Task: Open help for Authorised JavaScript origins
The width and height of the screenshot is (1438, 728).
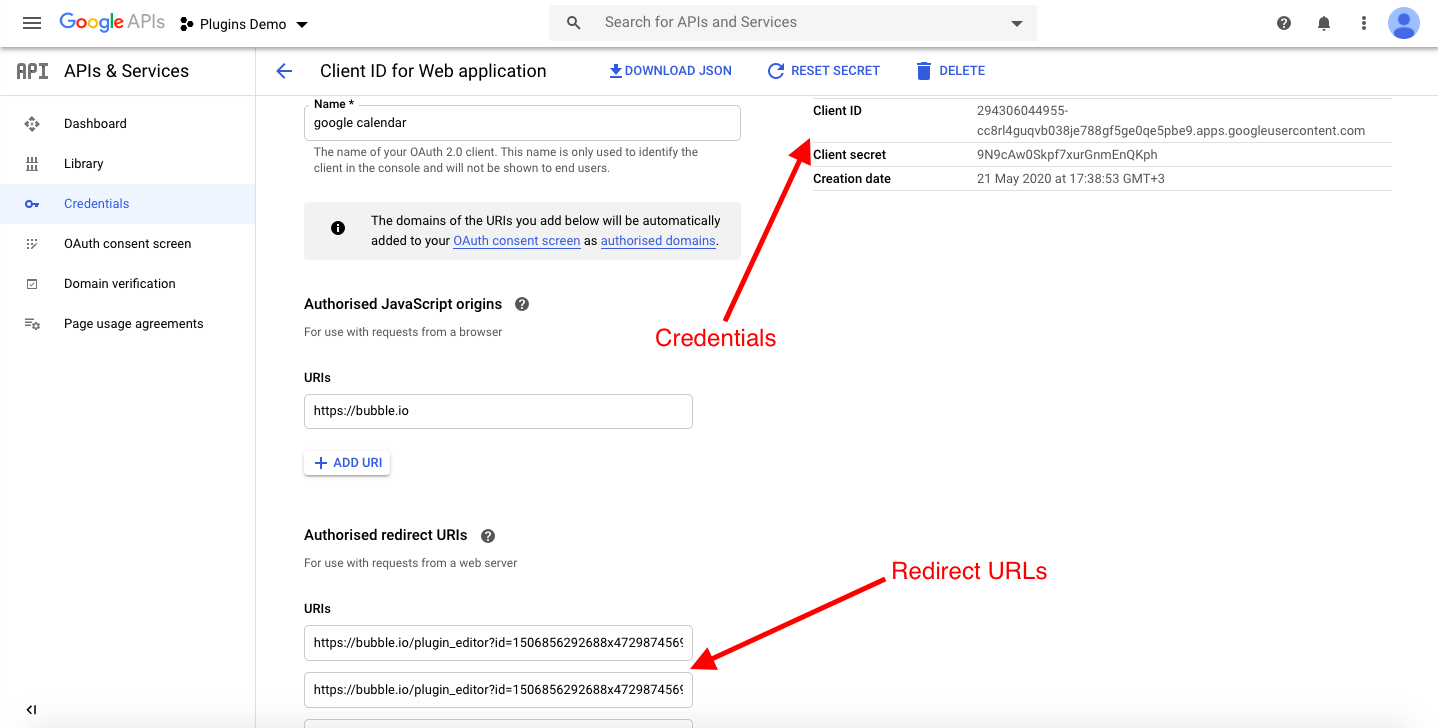Action: pos(521,304)
